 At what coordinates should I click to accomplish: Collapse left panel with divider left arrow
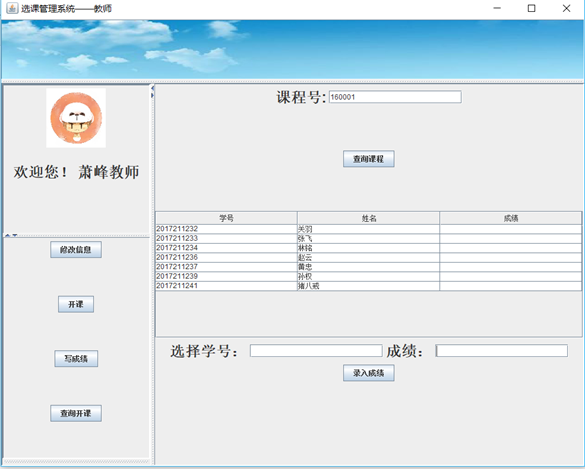click(x=152, y=88)
